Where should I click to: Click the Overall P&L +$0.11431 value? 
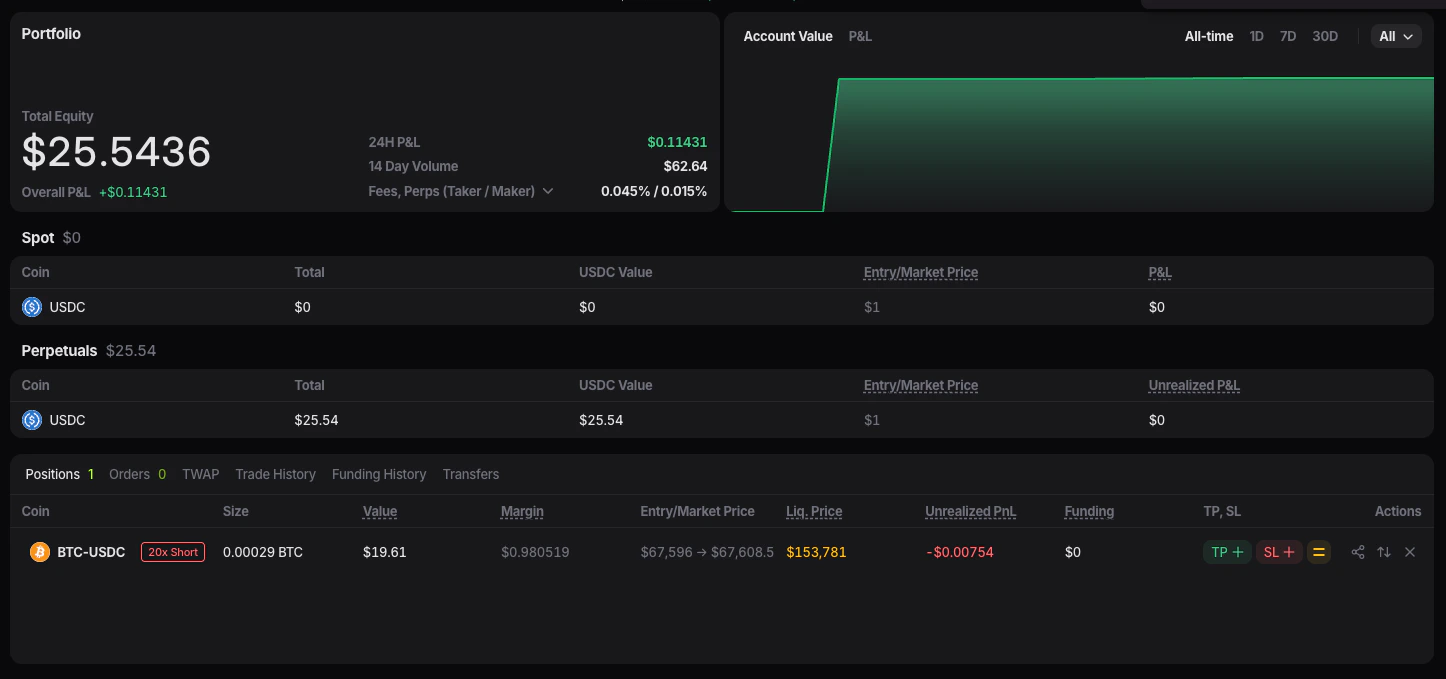pos(133,192)
